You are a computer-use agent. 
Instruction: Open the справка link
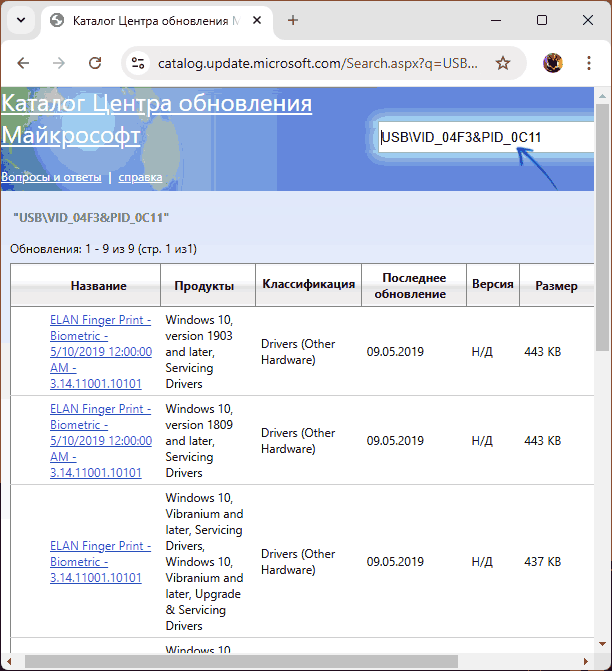(140, 177)
